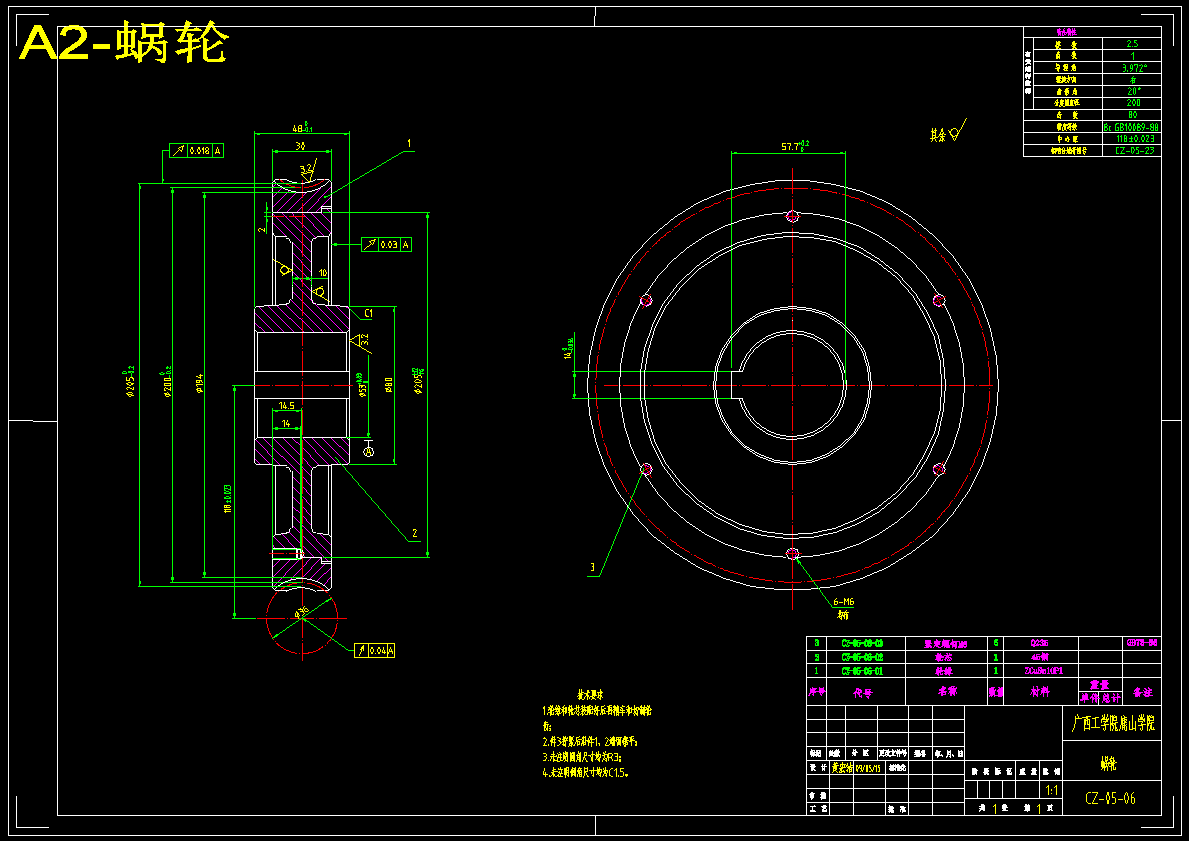Click the "代号" column header

coord(863,692)
